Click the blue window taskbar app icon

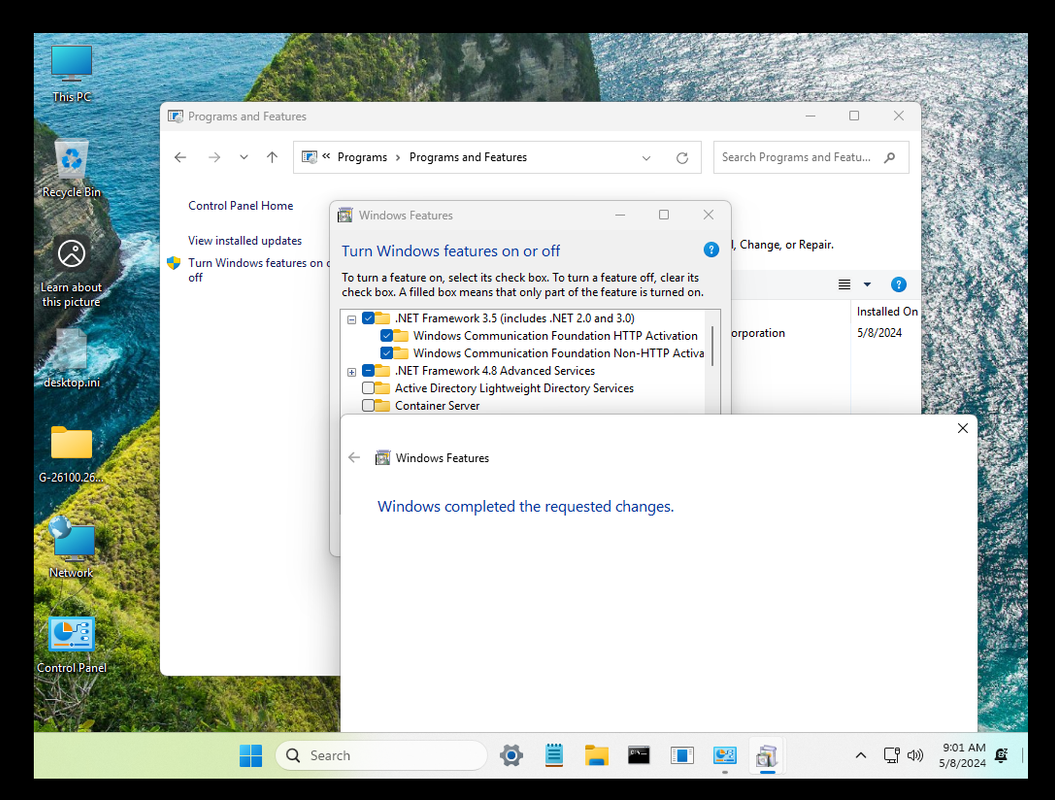(x=682, y=756)
